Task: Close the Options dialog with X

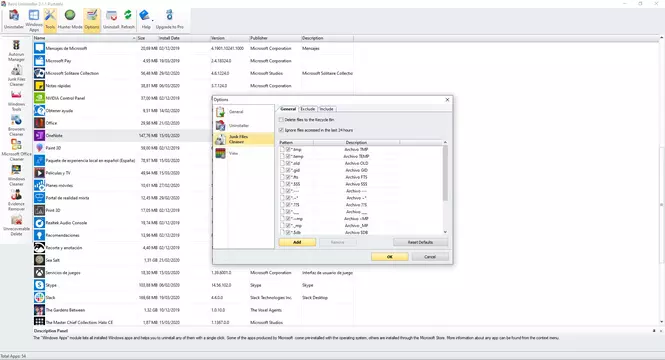Action: [x=447, y=100]
